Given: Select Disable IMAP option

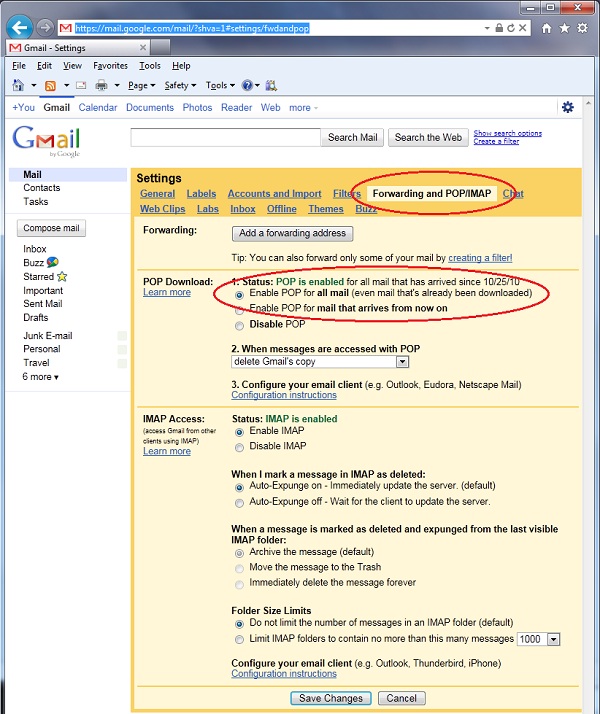Looking at the screenshot, I should pos(239,448).
